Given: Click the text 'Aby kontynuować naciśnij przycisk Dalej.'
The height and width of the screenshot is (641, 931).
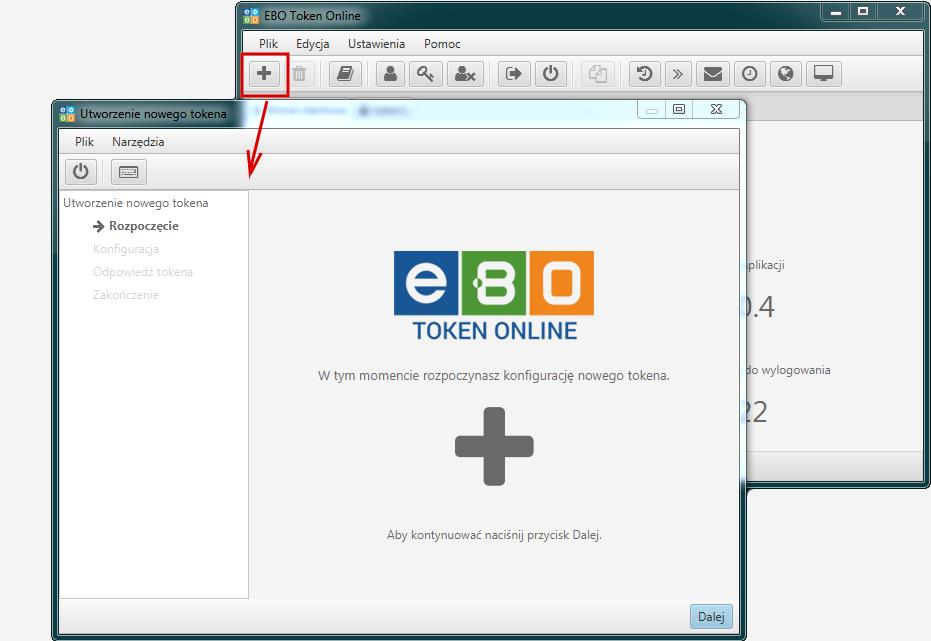Looking at the screenshot, I should tap(495, 535).
